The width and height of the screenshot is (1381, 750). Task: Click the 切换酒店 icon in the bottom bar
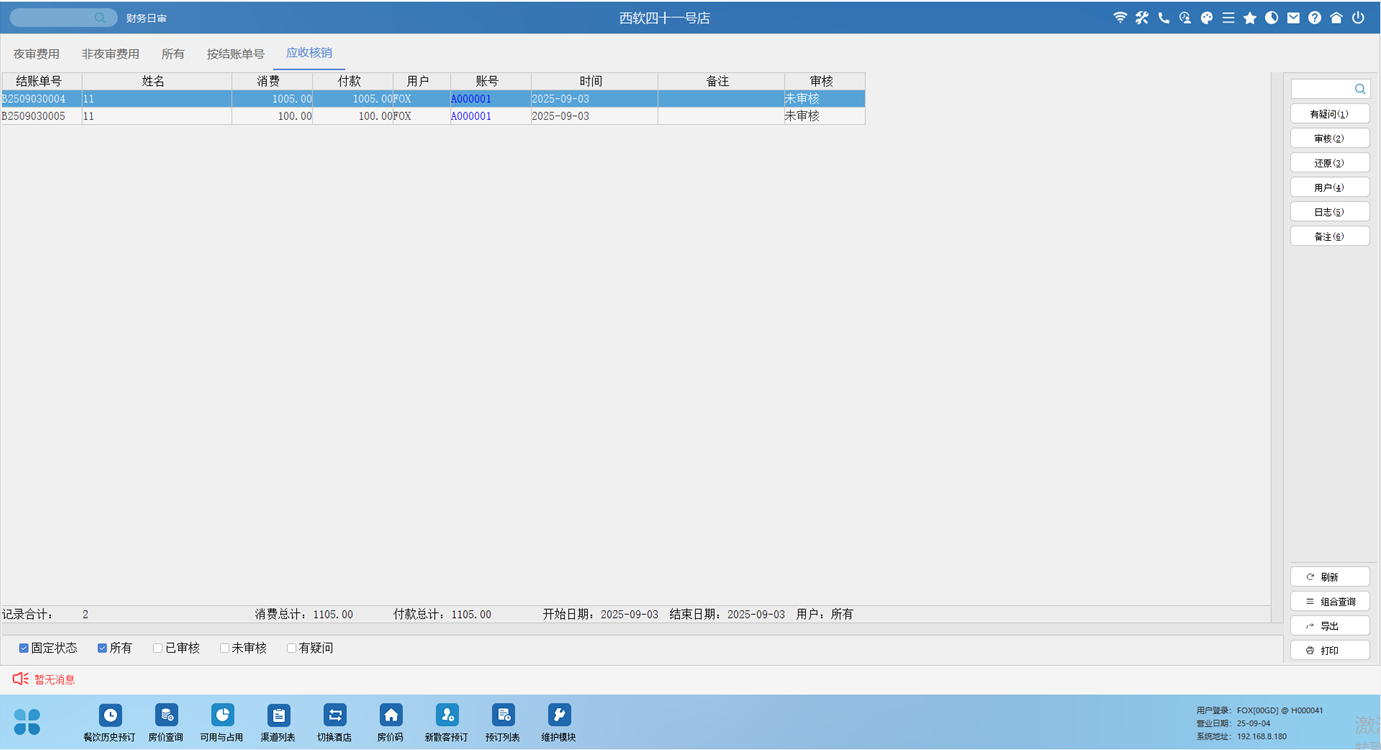(334, 715)
